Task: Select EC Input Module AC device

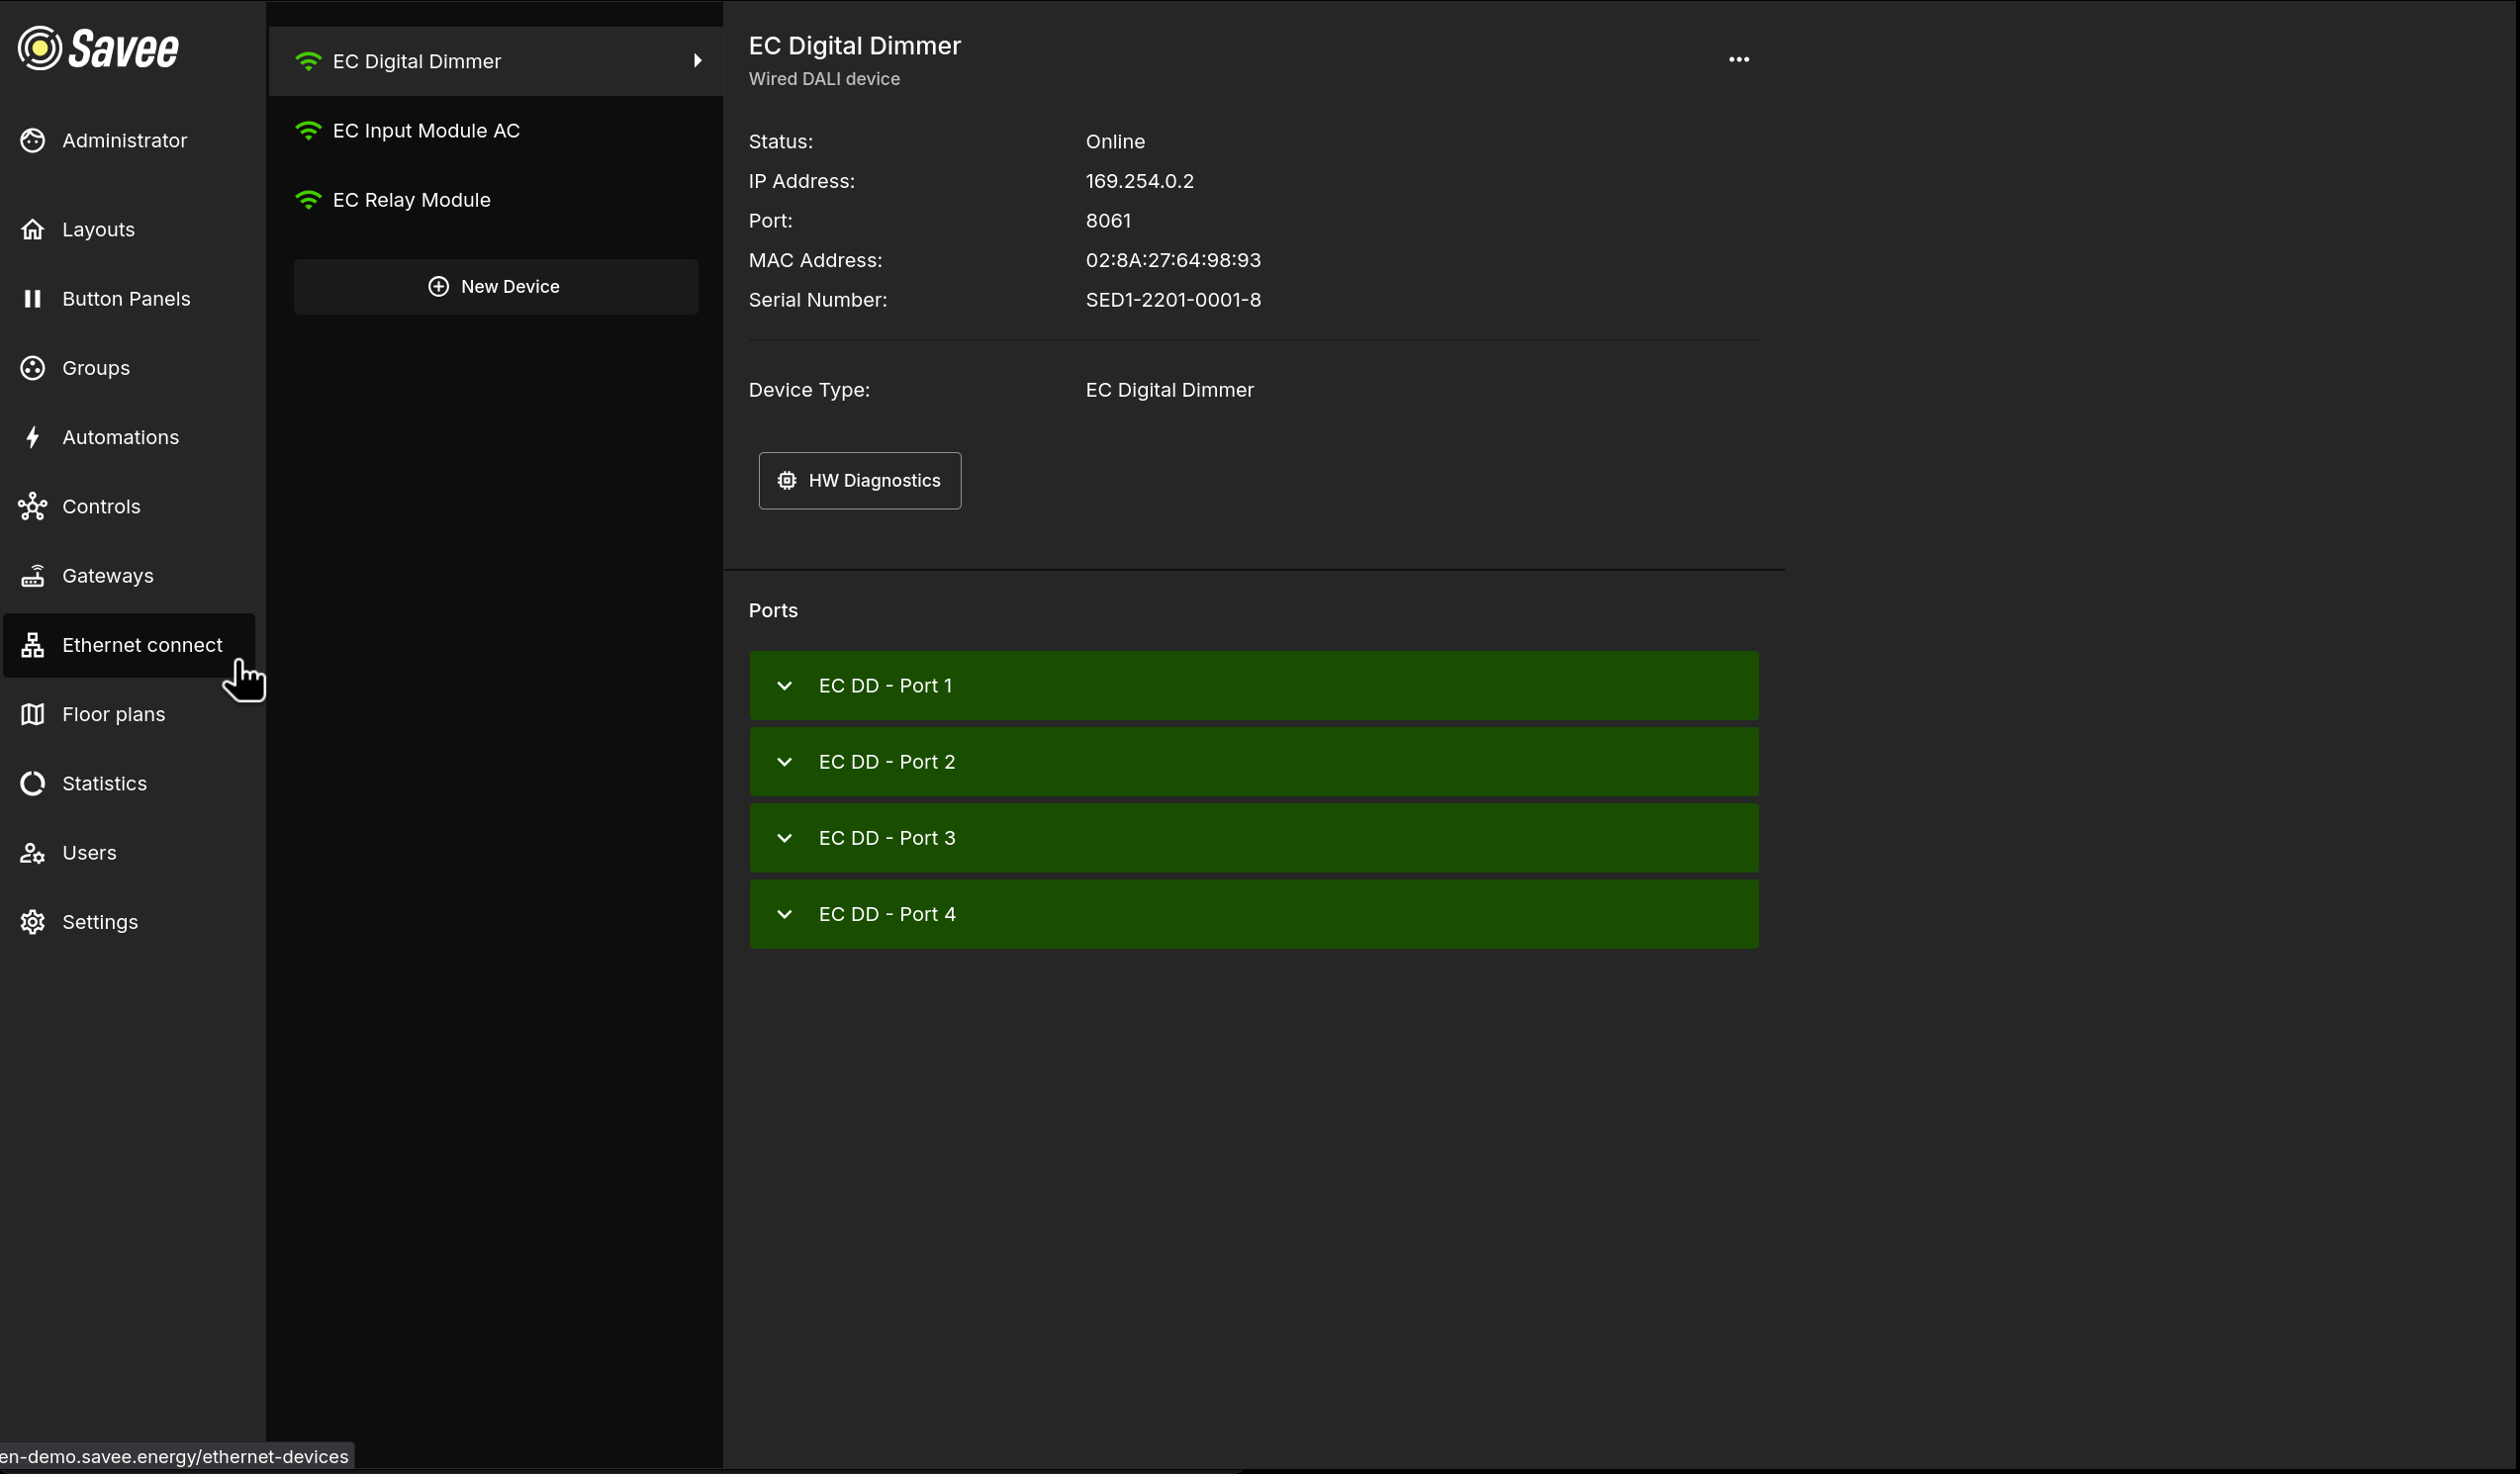Action: [x=426, y=131]
